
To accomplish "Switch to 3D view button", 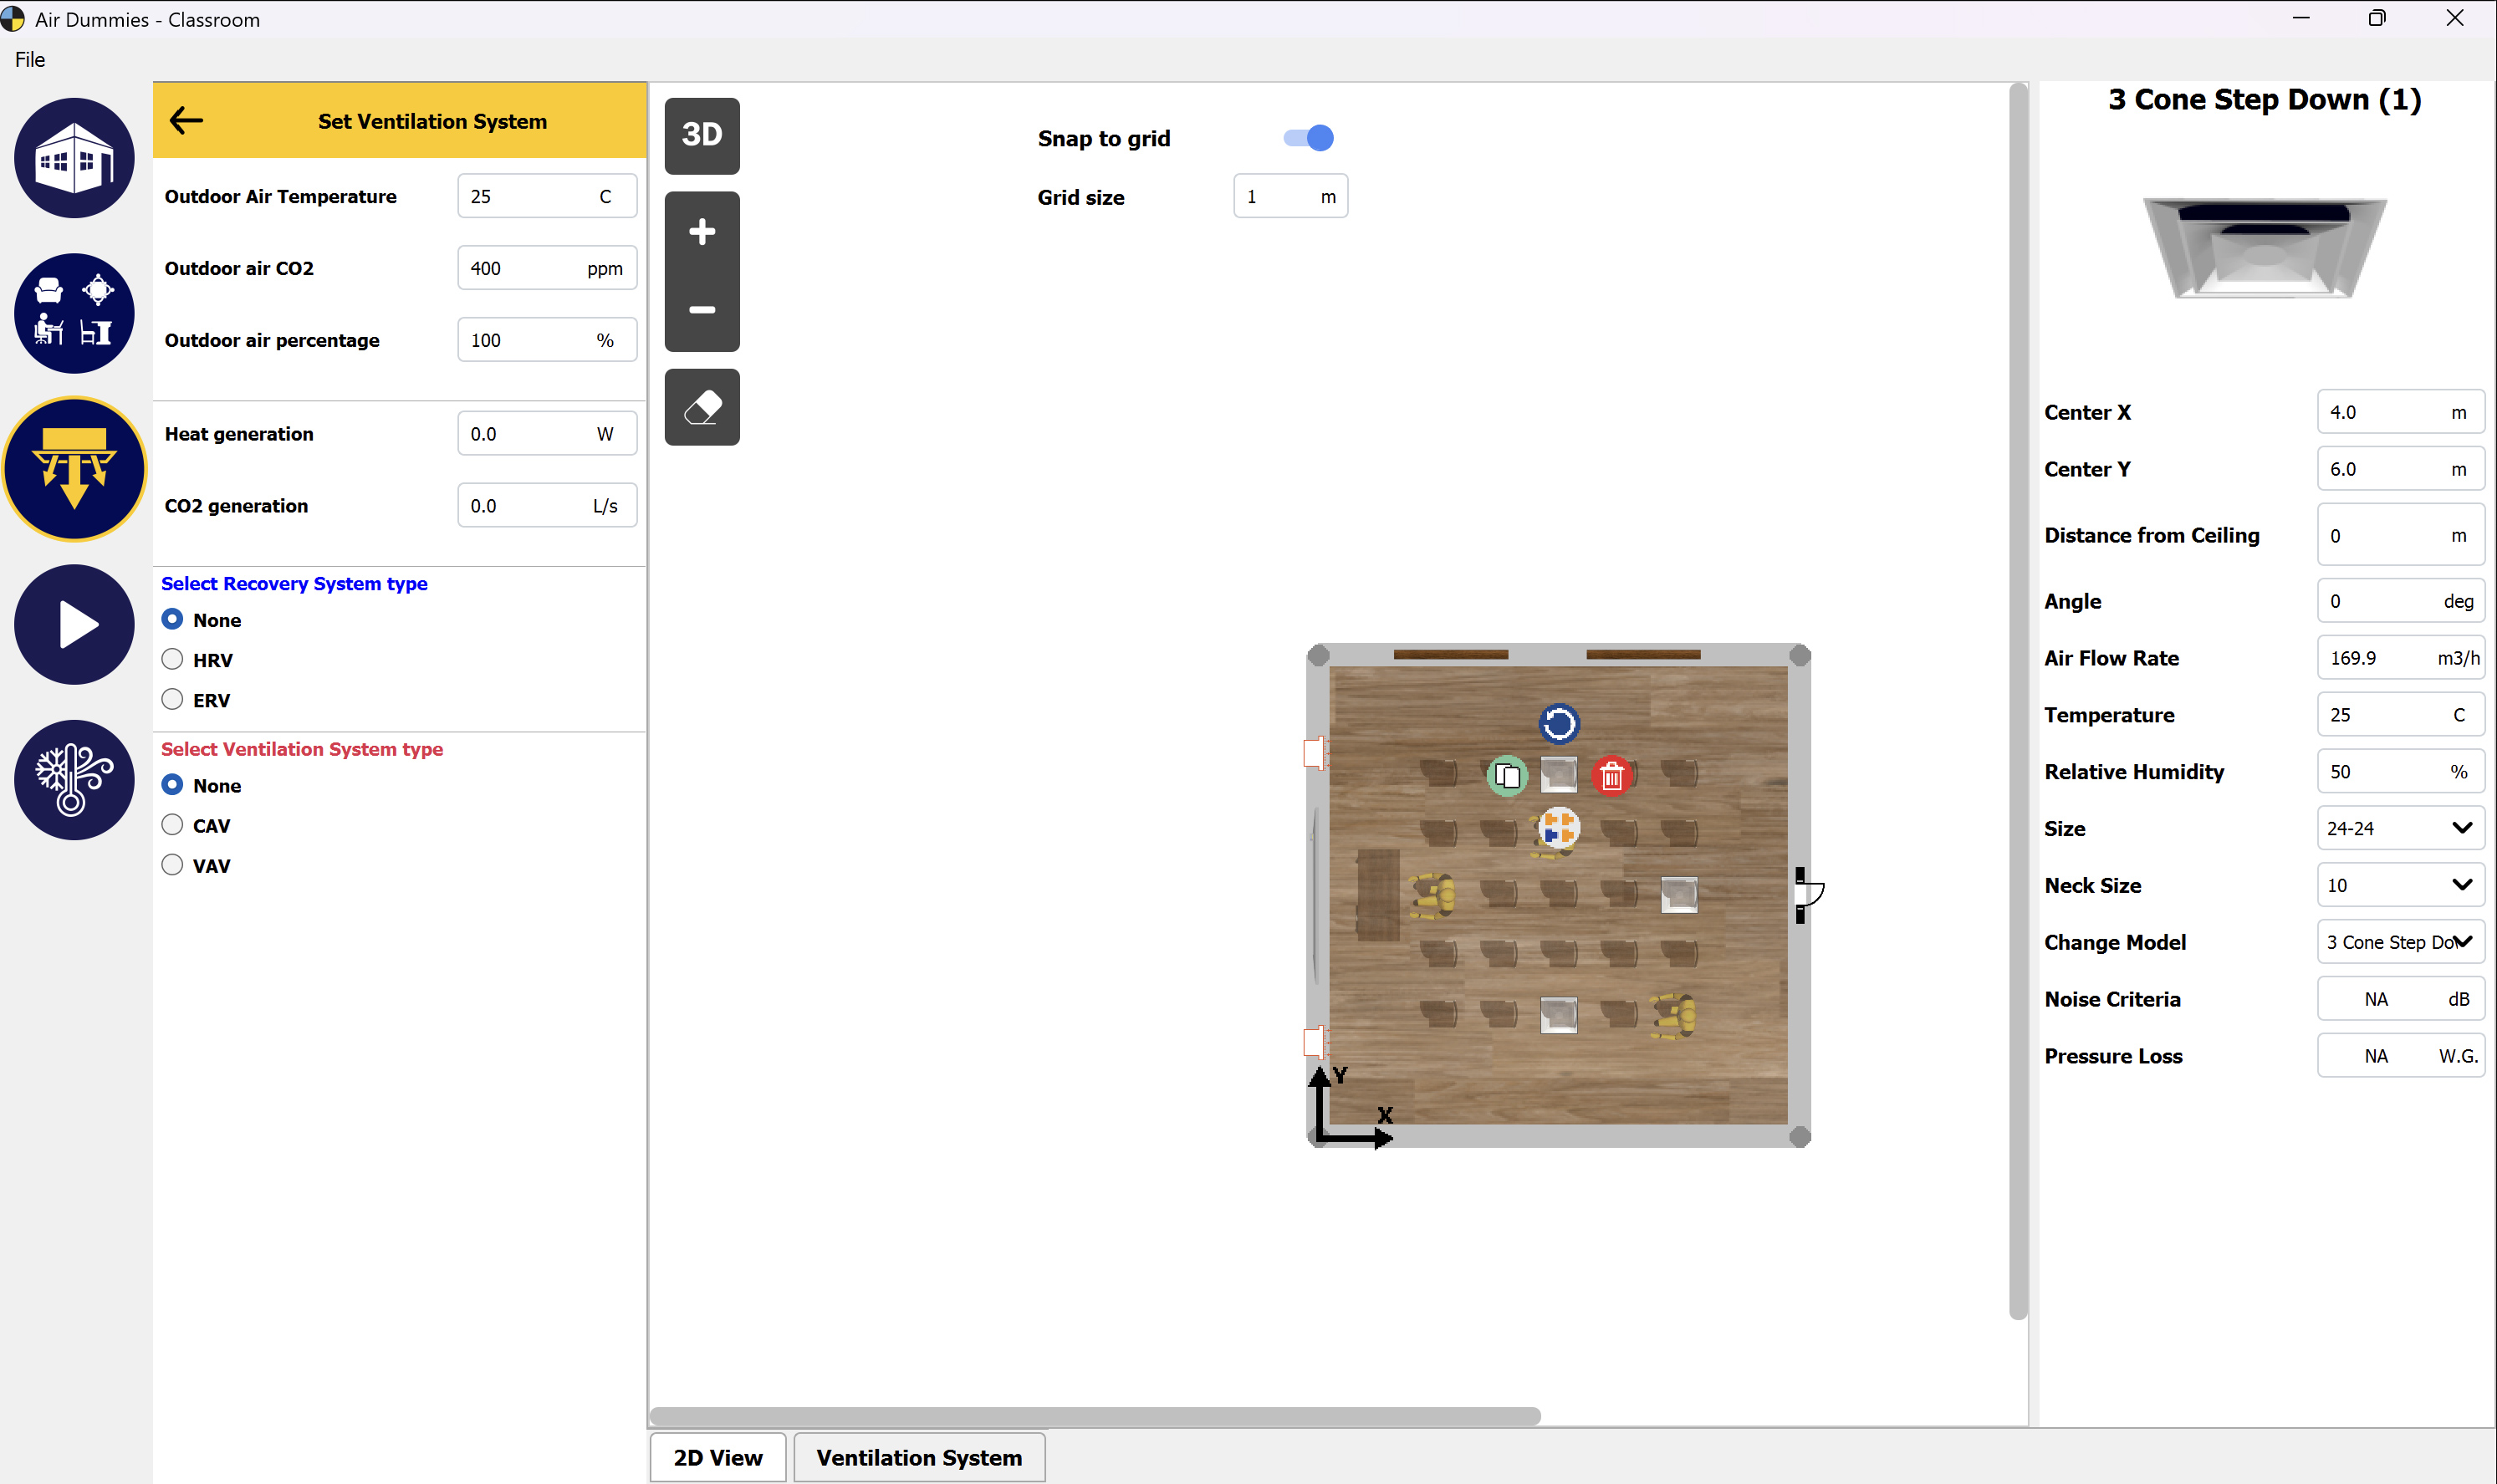I will coord(702,135).
